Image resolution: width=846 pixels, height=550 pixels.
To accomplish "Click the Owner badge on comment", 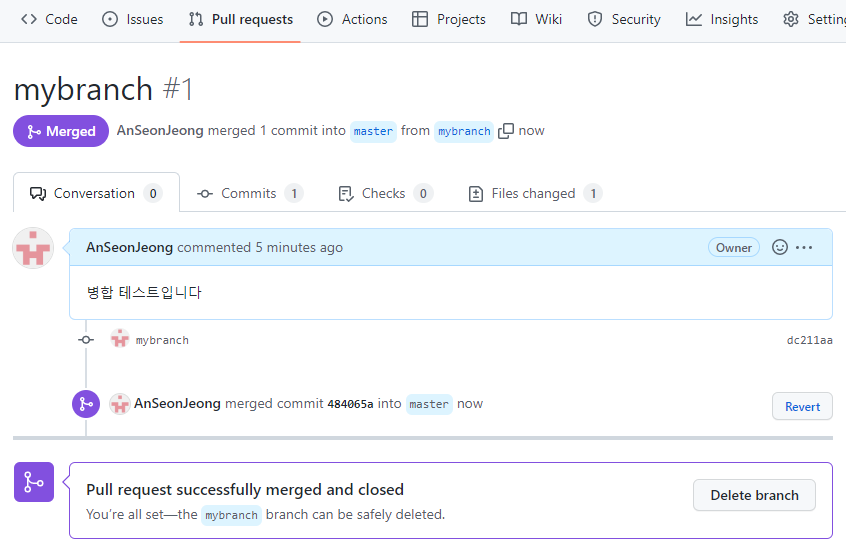I will click(734, 248).
